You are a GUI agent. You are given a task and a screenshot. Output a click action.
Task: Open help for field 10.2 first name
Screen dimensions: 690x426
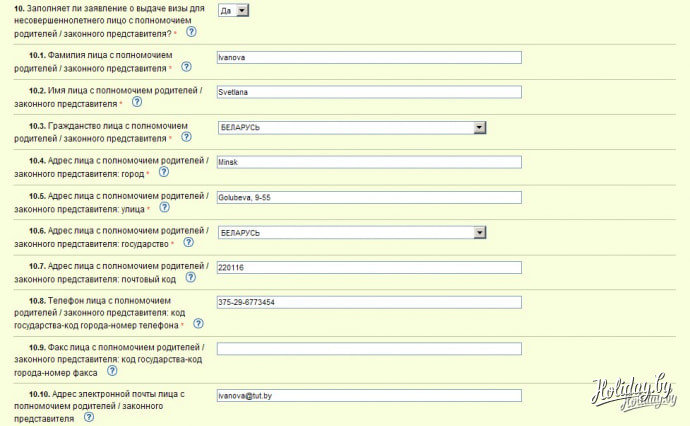click(136, 102)
